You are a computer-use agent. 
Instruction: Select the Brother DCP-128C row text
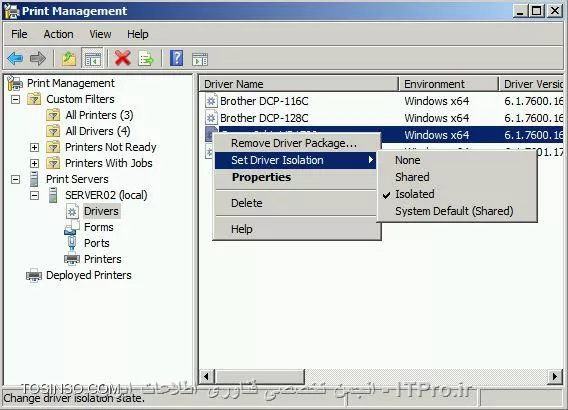tap(264, 118)
